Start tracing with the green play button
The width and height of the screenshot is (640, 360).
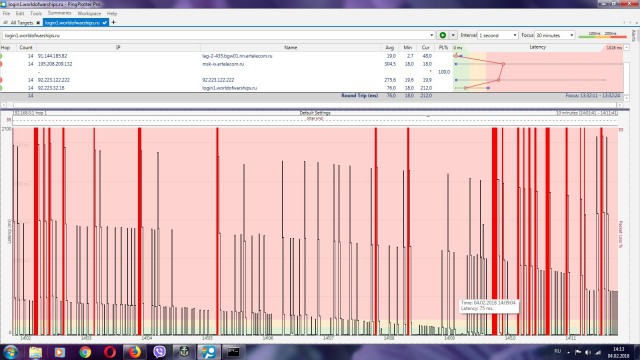442,36
